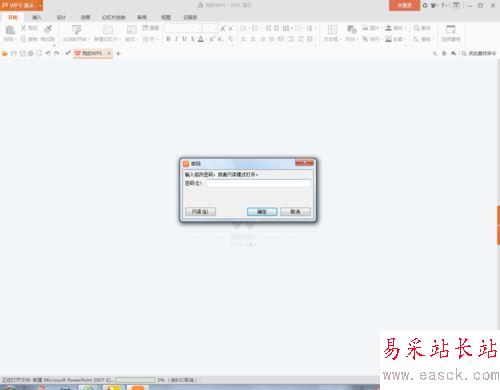This screenshot has height=390, width=500.
Task: Toggle Italic formatting button
Action: click(176, 39)
